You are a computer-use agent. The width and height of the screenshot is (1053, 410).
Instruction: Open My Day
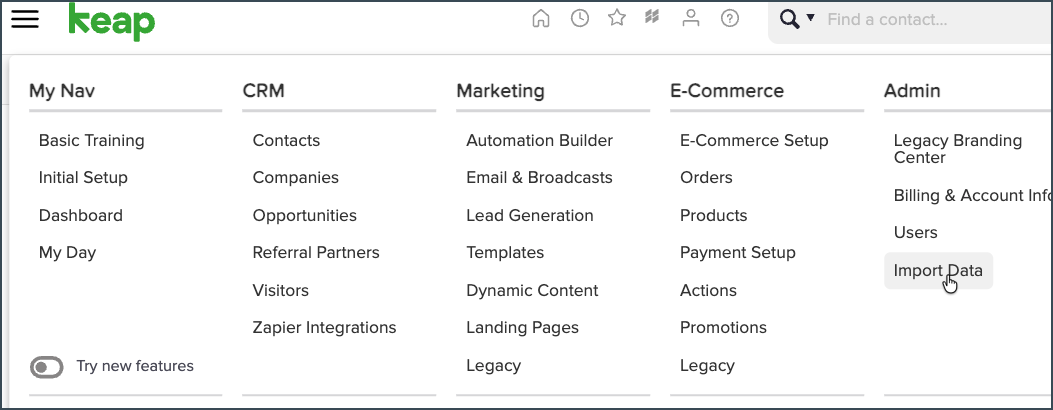coord(67,253)
